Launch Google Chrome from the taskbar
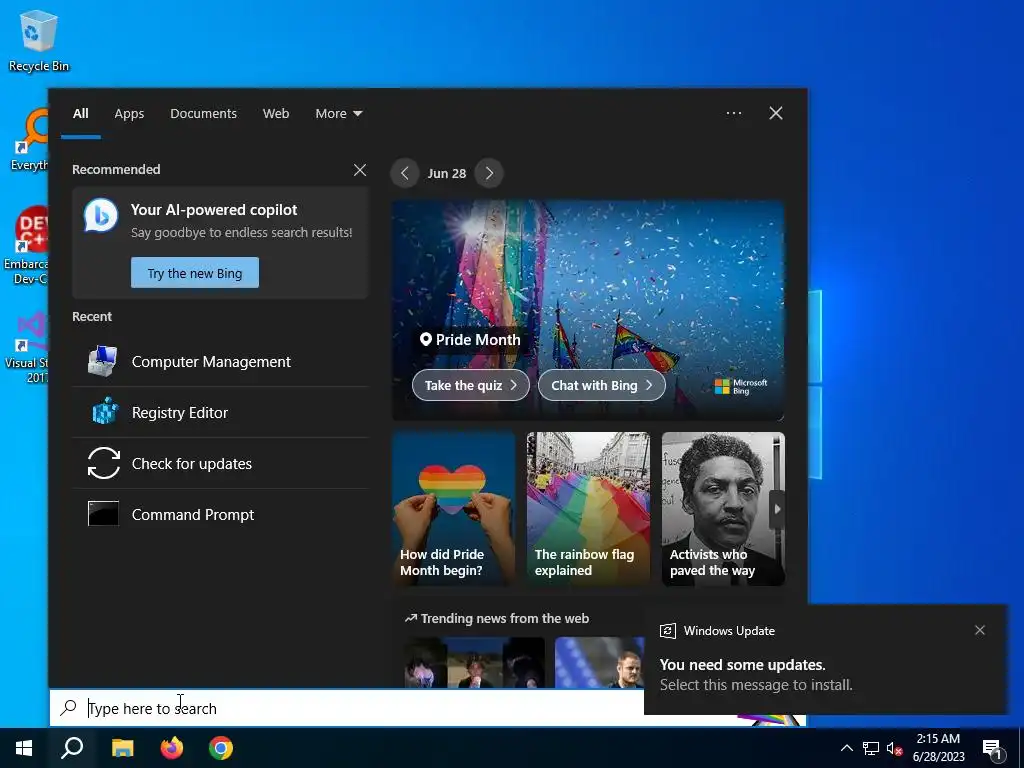Image resolution: width=1024 pixels, height=768 pixels. click(221, 748)
